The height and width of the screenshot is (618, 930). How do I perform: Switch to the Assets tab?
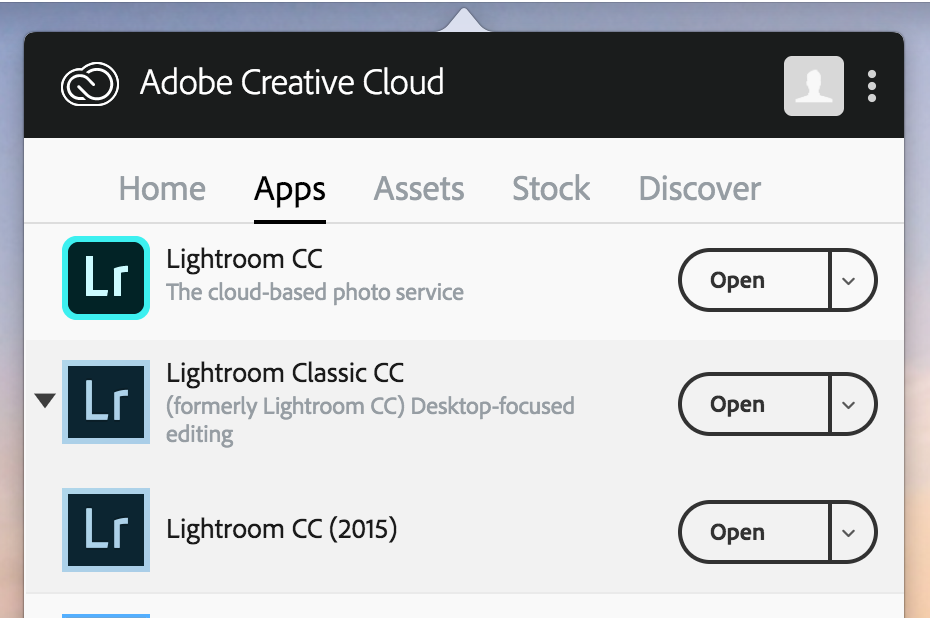tap(419, 189)
